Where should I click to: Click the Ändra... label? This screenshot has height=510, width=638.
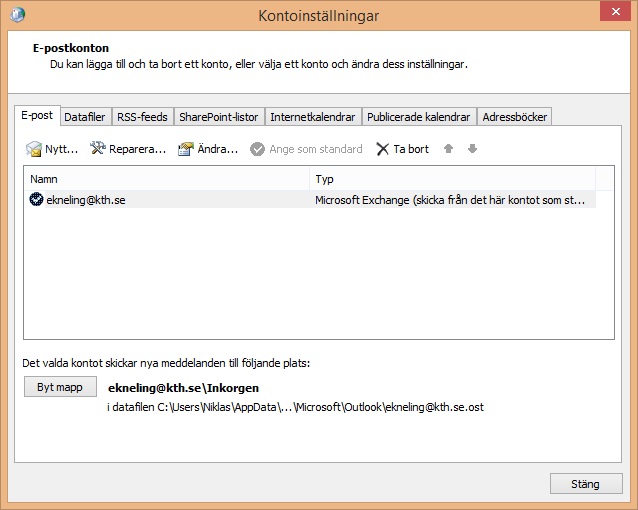click(x=218, y=148)
